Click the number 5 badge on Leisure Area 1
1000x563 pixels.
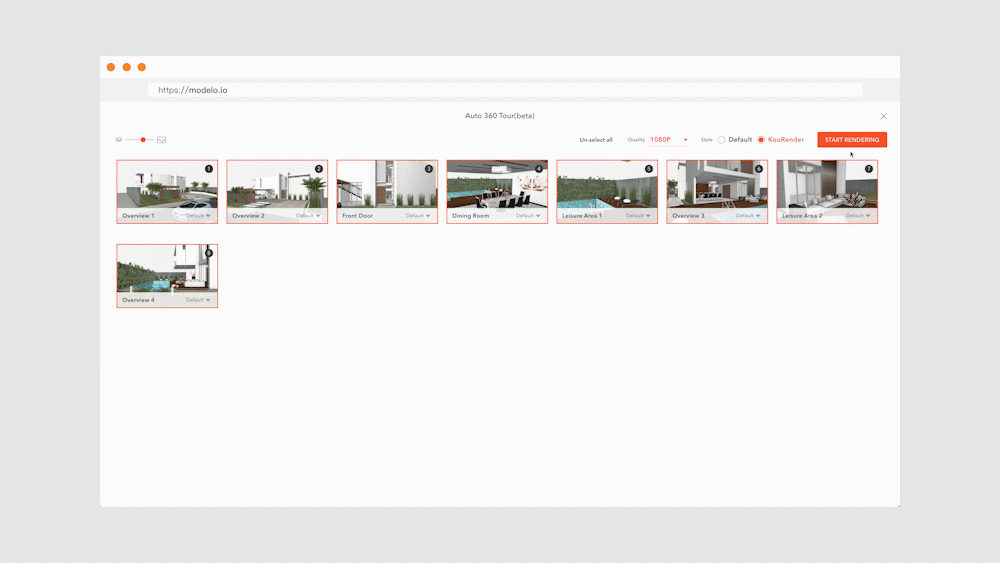click(649, 169)
